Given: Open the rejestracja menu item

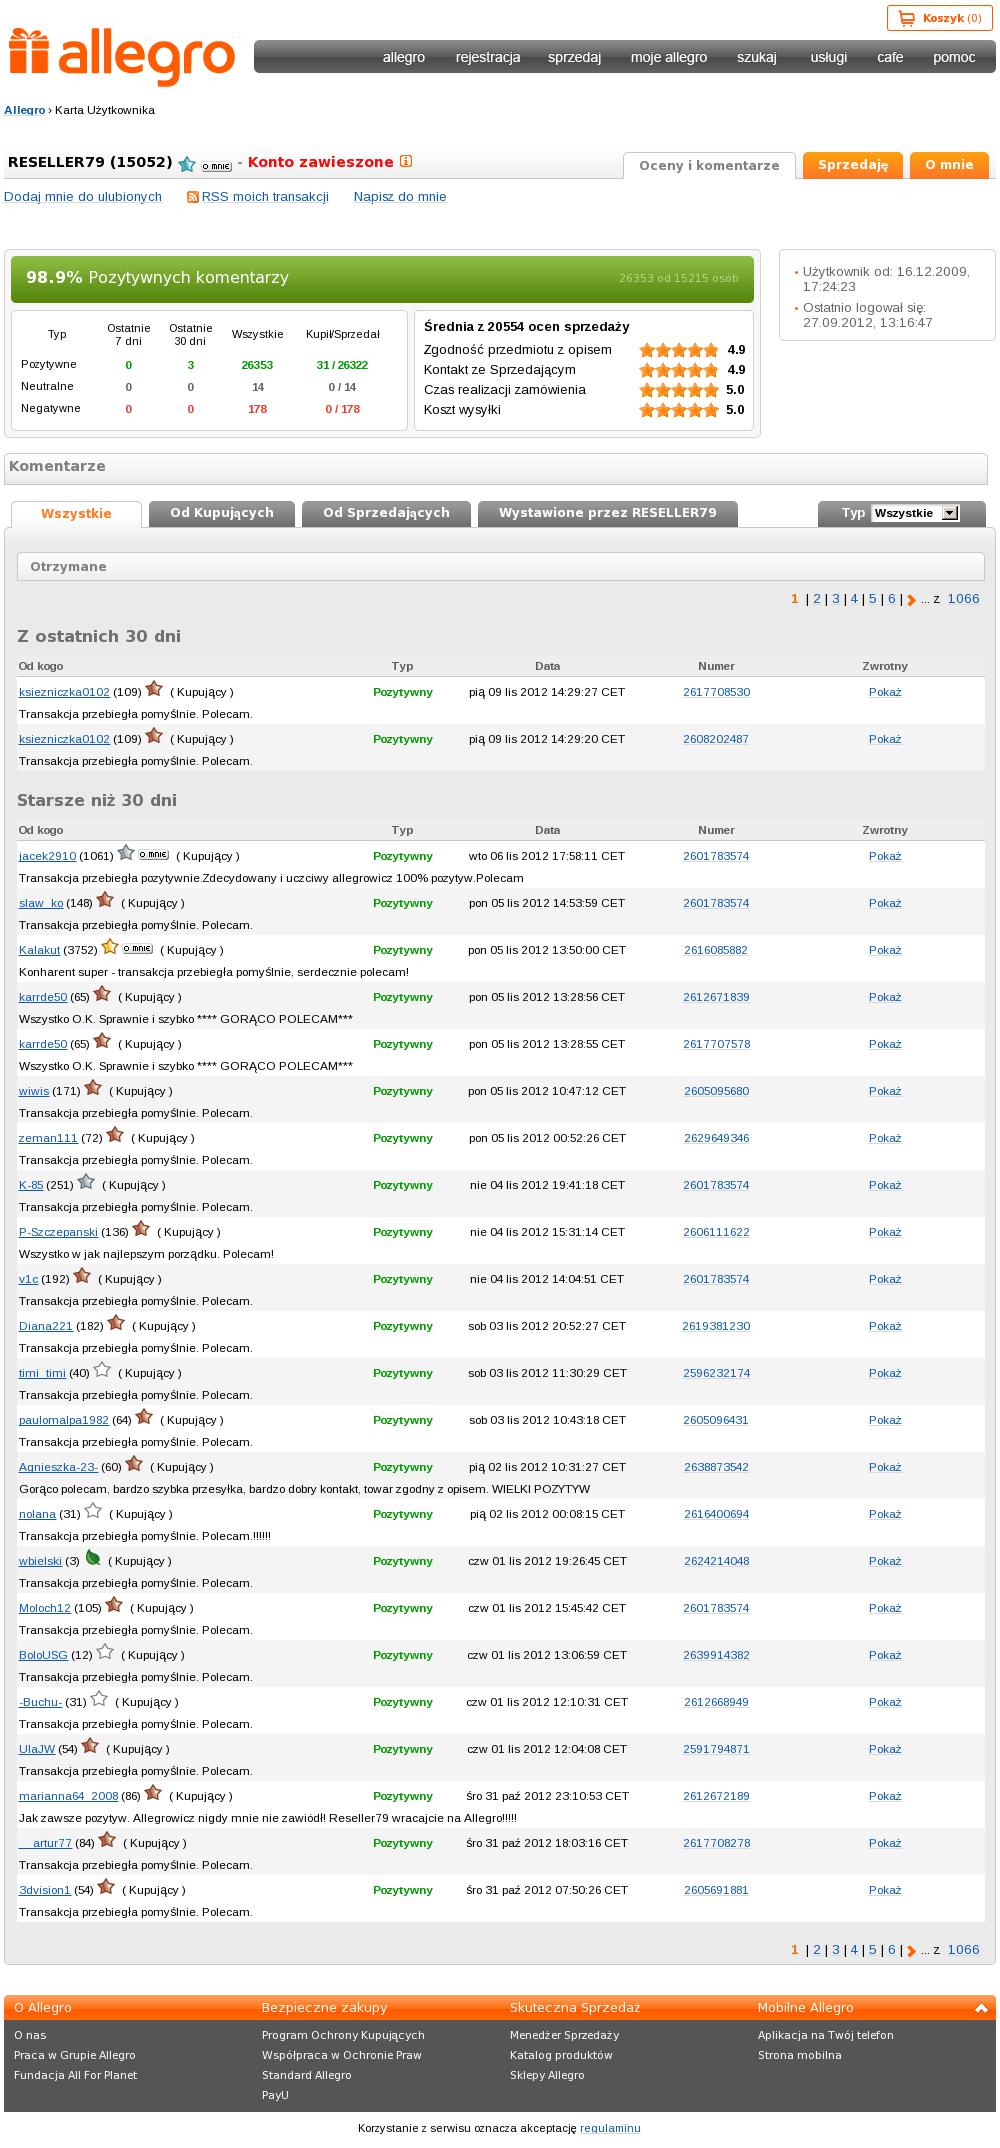Looking at the screenshot, I should coord(488,57).
